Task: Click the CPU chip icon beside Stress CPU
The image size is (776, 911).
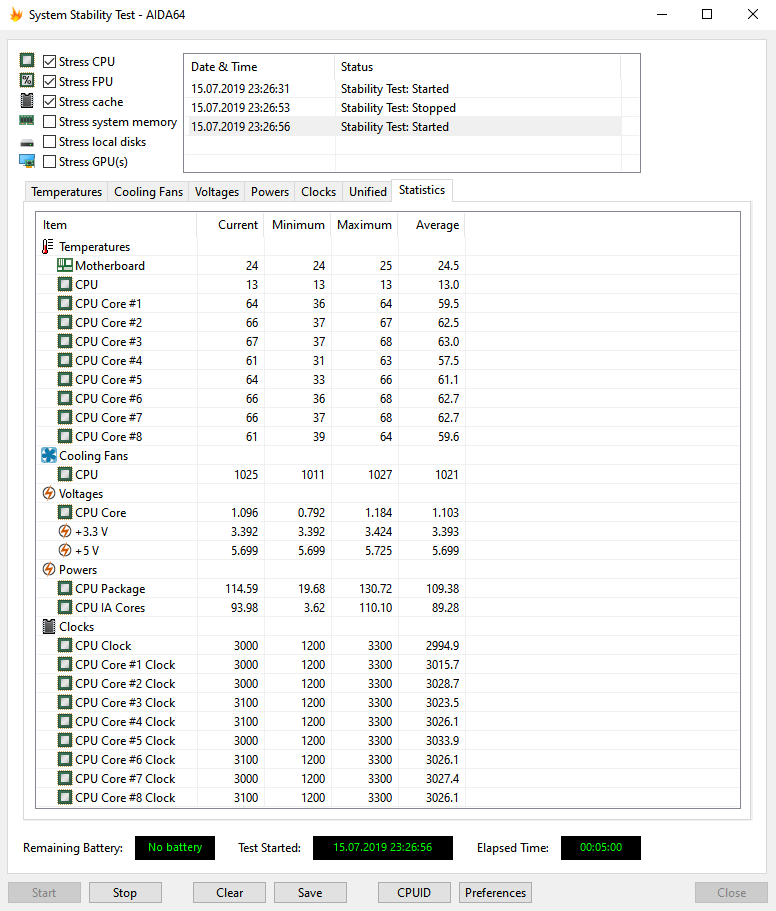Action: tap(27, 60)
